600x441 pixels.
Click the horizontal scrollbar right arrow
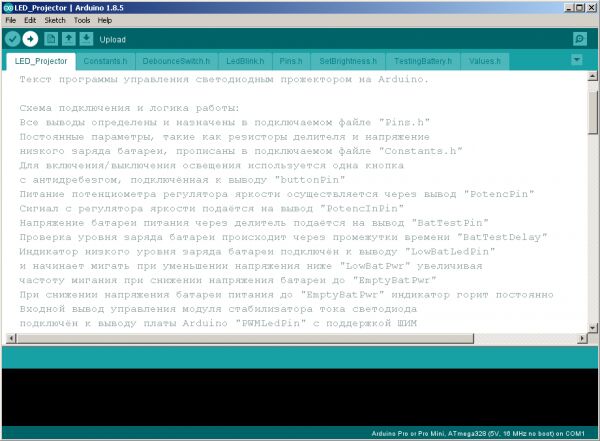click(582, 338)
